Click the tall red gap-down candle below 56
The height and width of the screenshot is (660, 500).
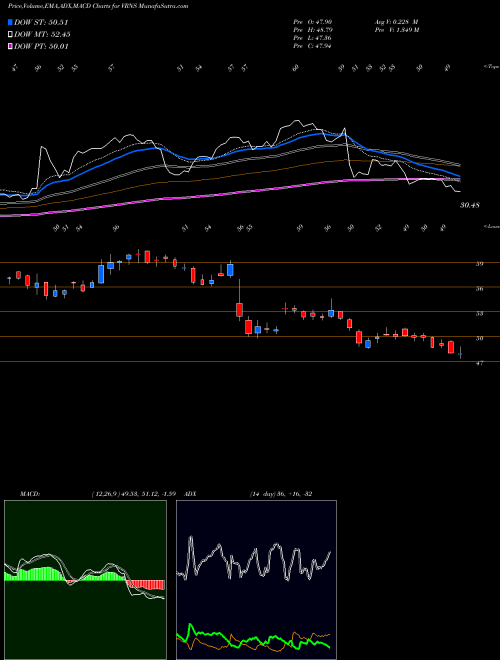pyautogui.click(x=239, y=310)
